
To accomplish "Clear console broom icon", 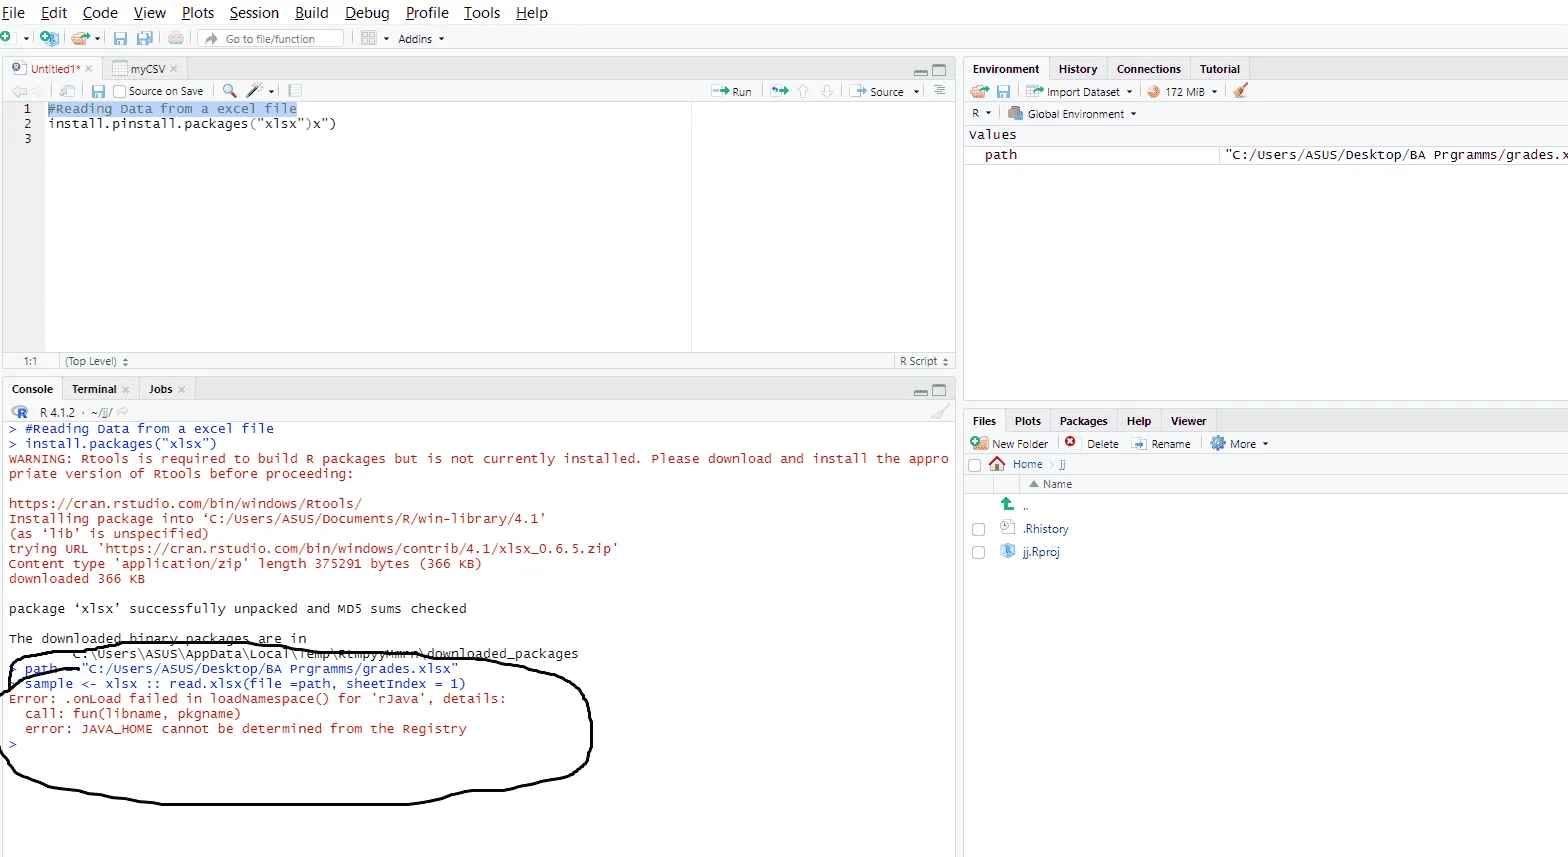I will (940, 412).
